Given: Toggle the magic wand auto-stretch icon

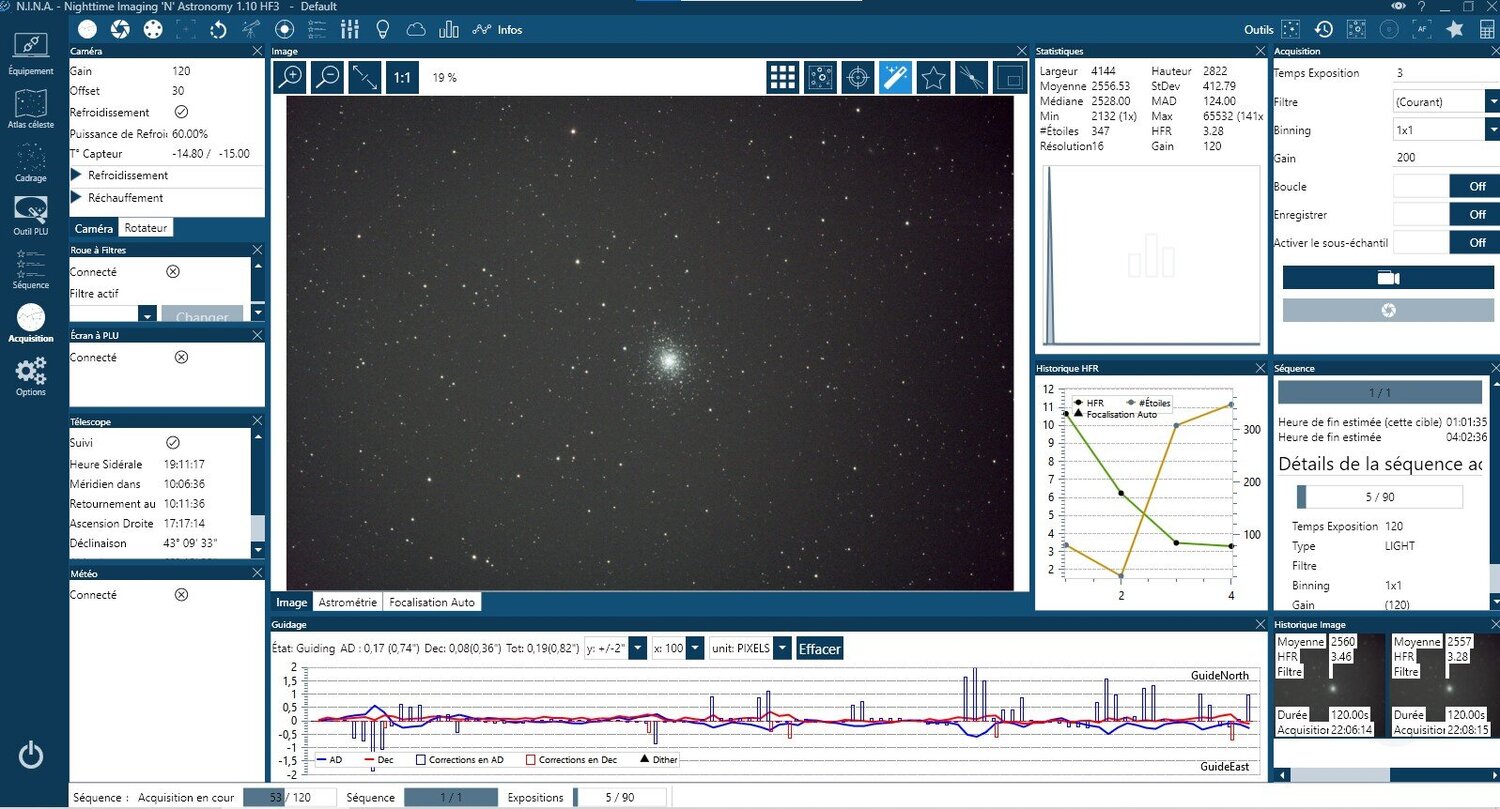Looking at the screenshot, I should pos(895,77).
